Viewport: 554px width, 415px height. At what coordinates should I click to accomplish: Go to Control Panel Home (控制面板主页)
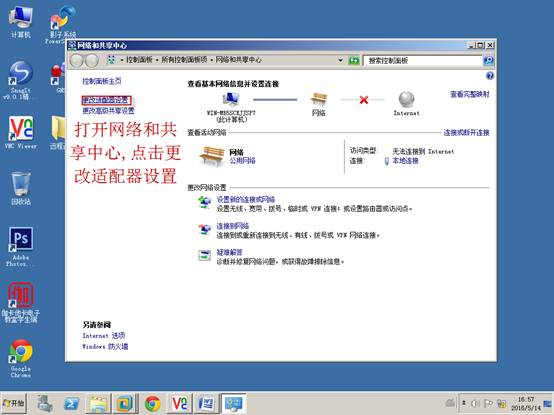pyautogui.click(x=102, y=81)
